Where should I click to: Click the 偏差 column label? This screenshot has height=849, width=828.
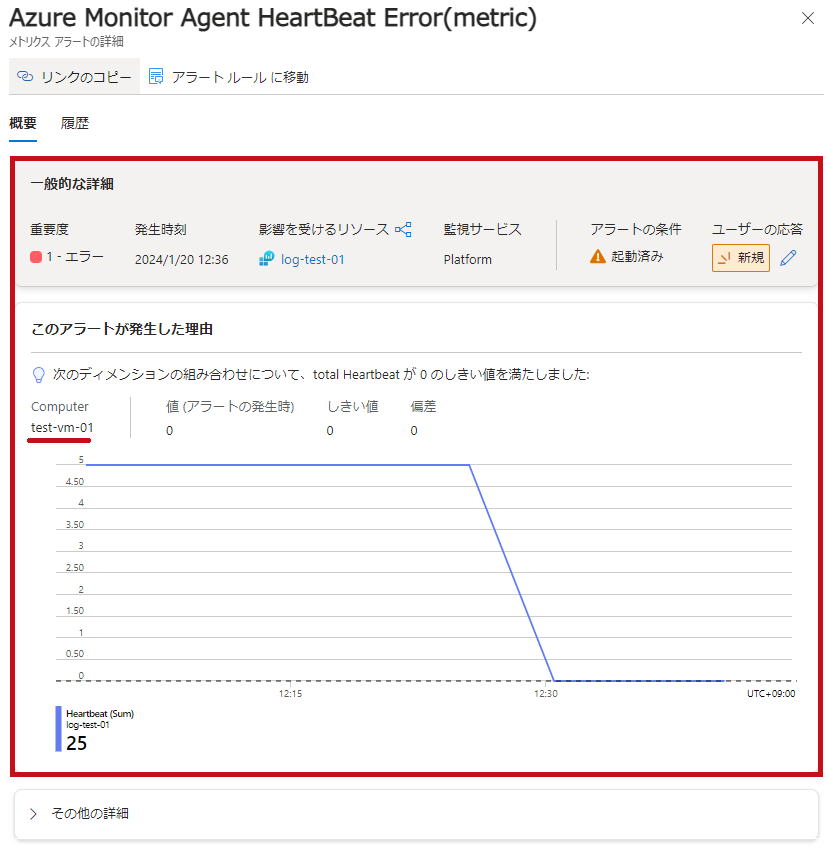423,407
